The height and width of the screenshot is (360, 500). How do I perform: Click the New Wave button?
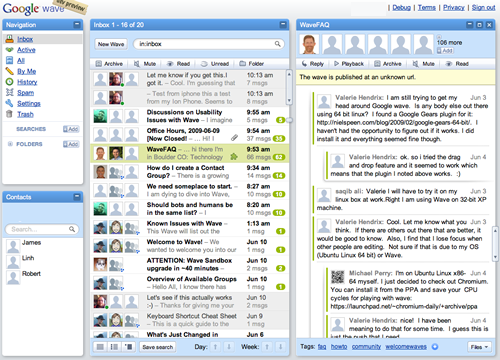pyautogui.click(x=111, y=44)
